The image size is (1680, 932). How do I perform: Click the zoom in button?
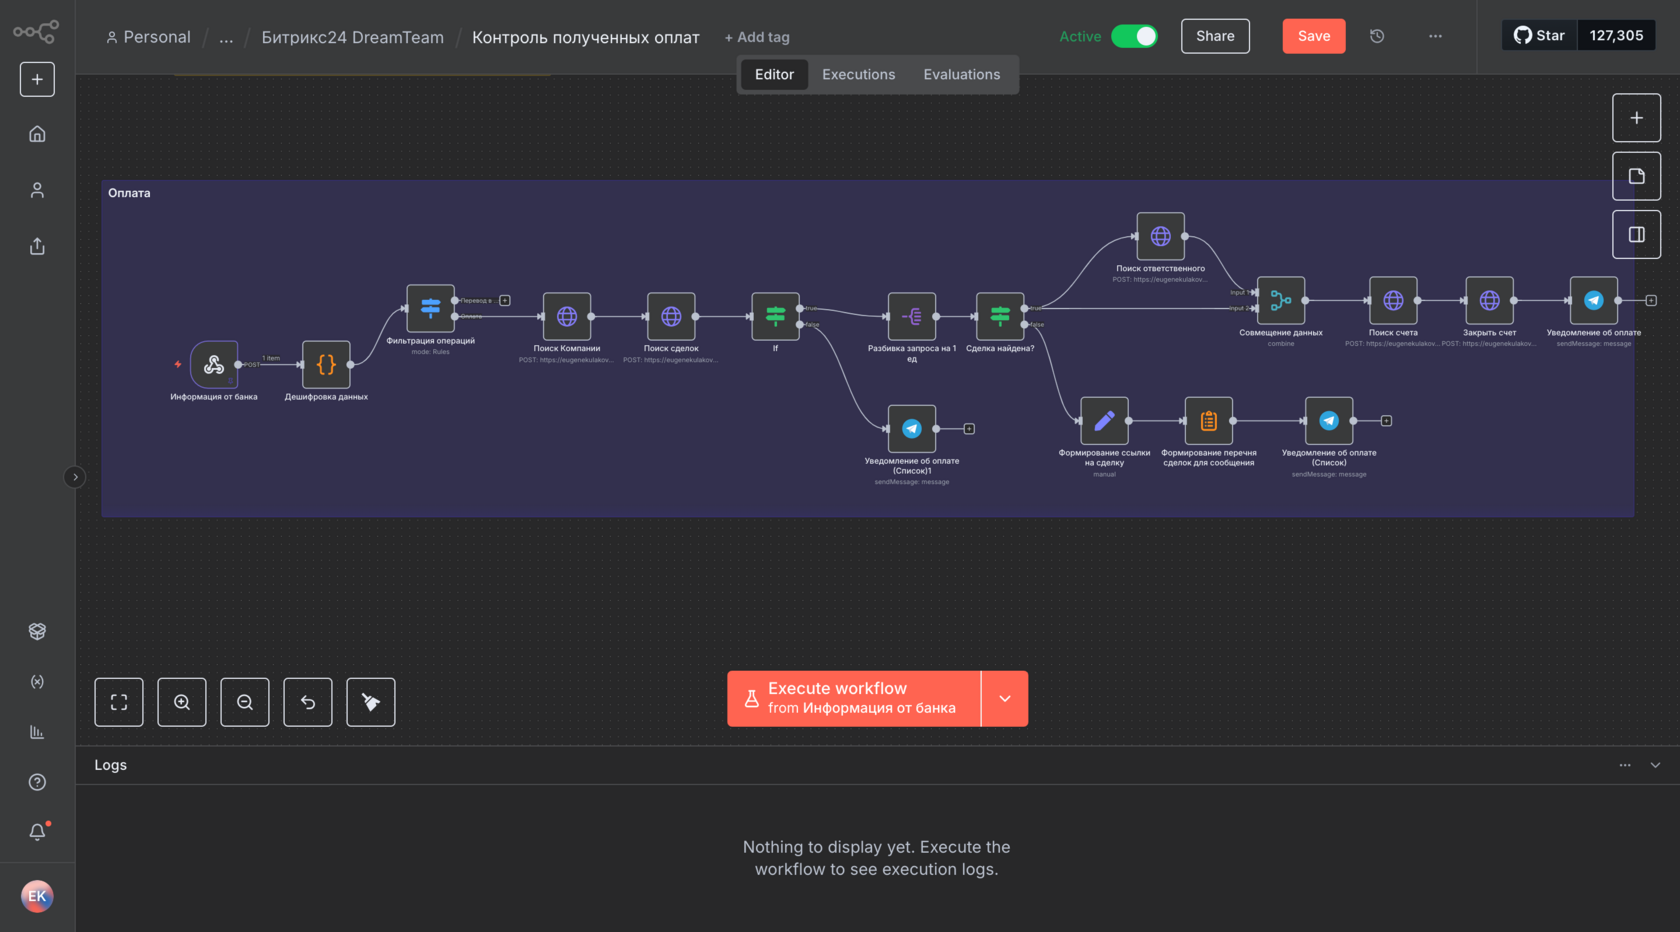(182, 702)
